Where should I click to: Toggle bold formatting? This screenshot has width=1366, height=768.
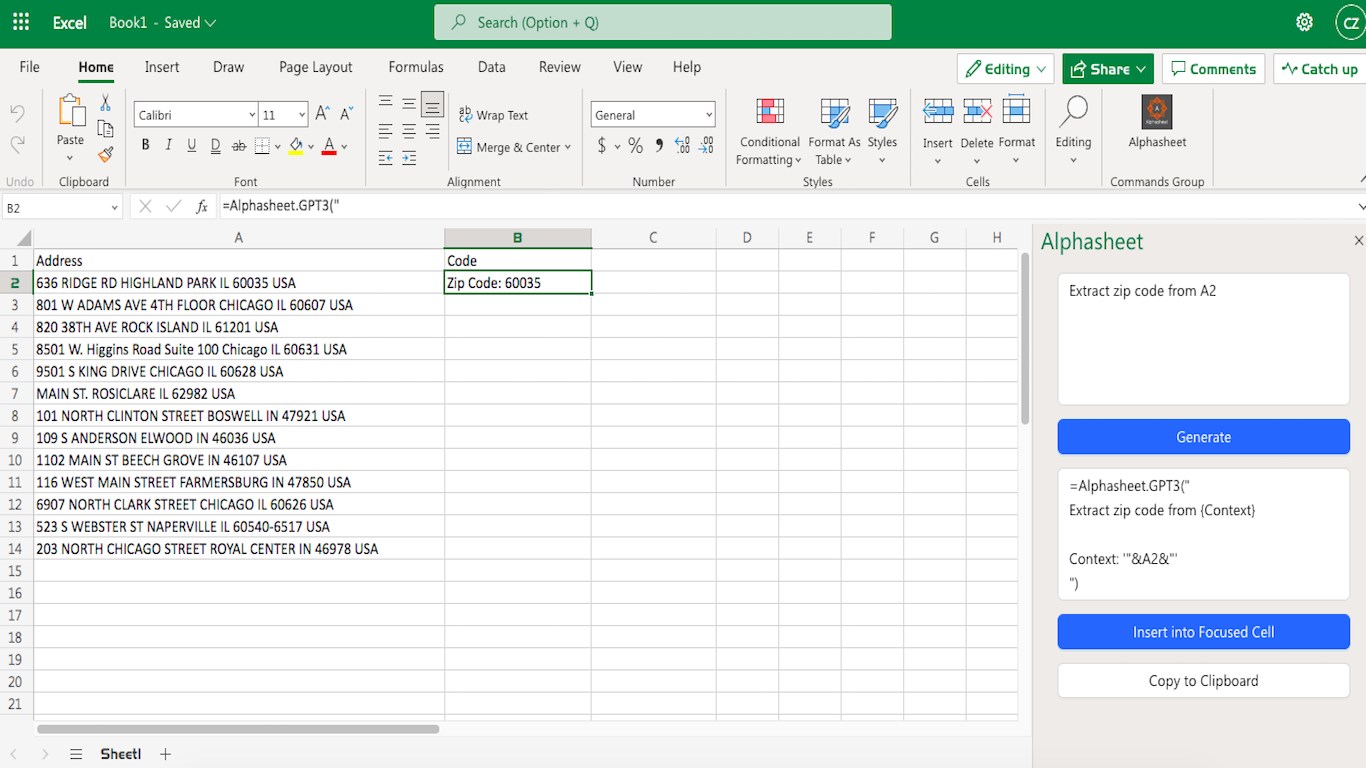coord(145,146)
